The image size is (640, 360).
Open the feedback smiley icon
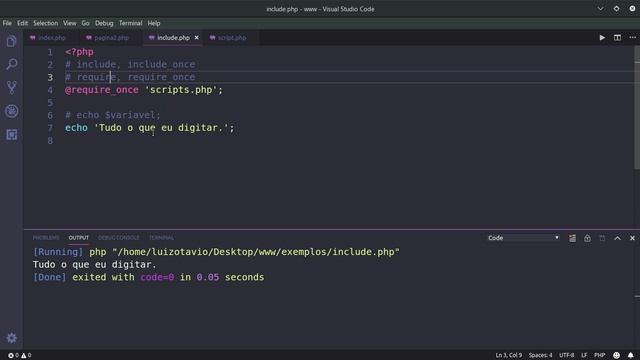(x=616, y=355)
